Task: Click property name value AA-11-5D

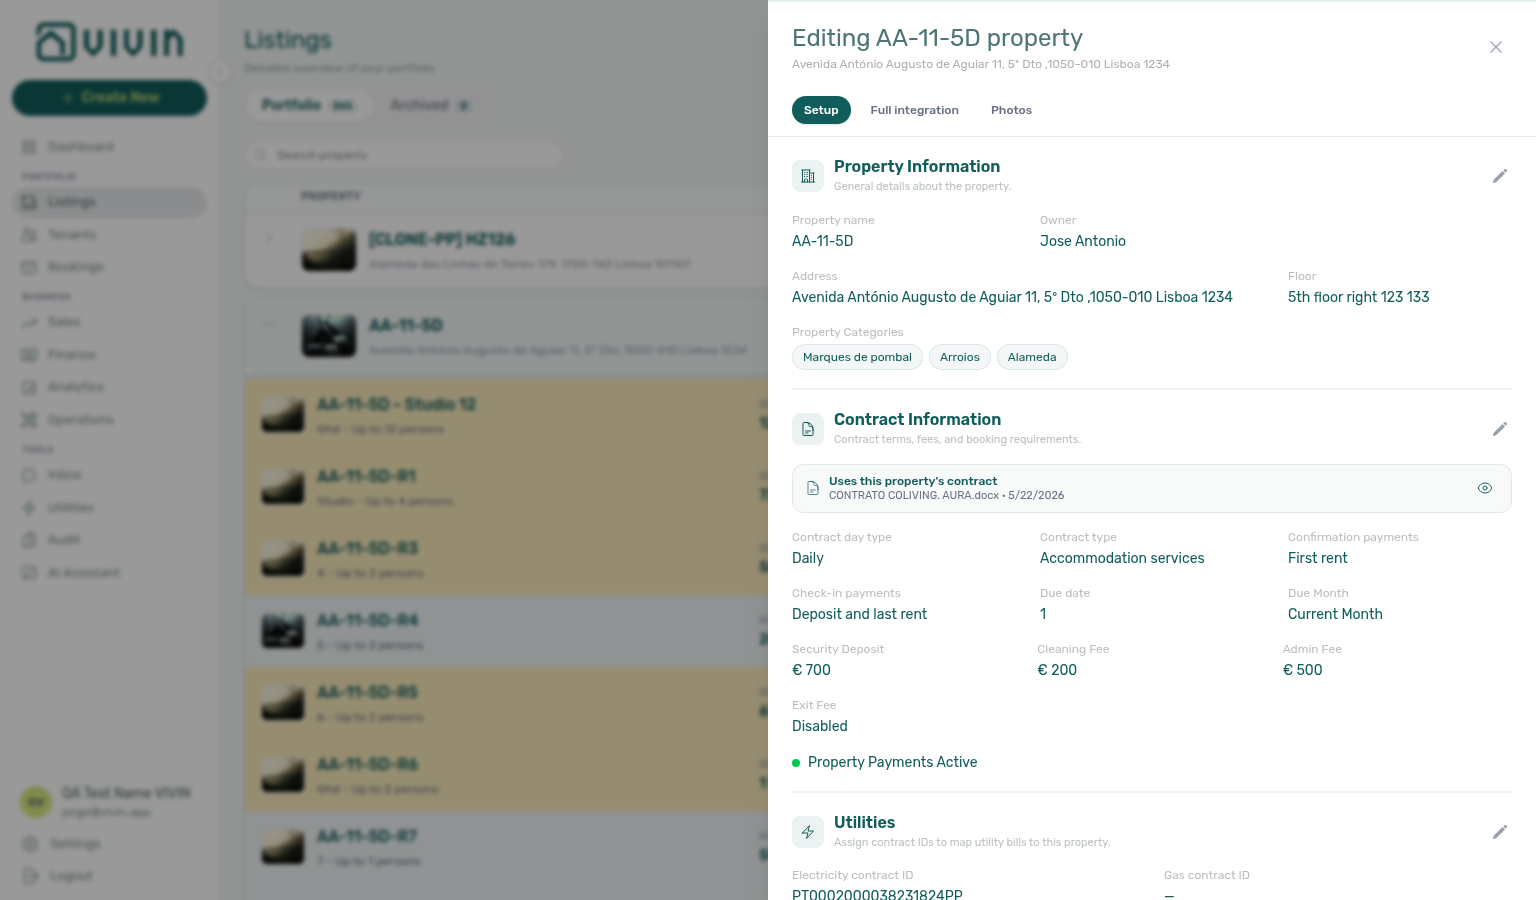Action: 823,241
